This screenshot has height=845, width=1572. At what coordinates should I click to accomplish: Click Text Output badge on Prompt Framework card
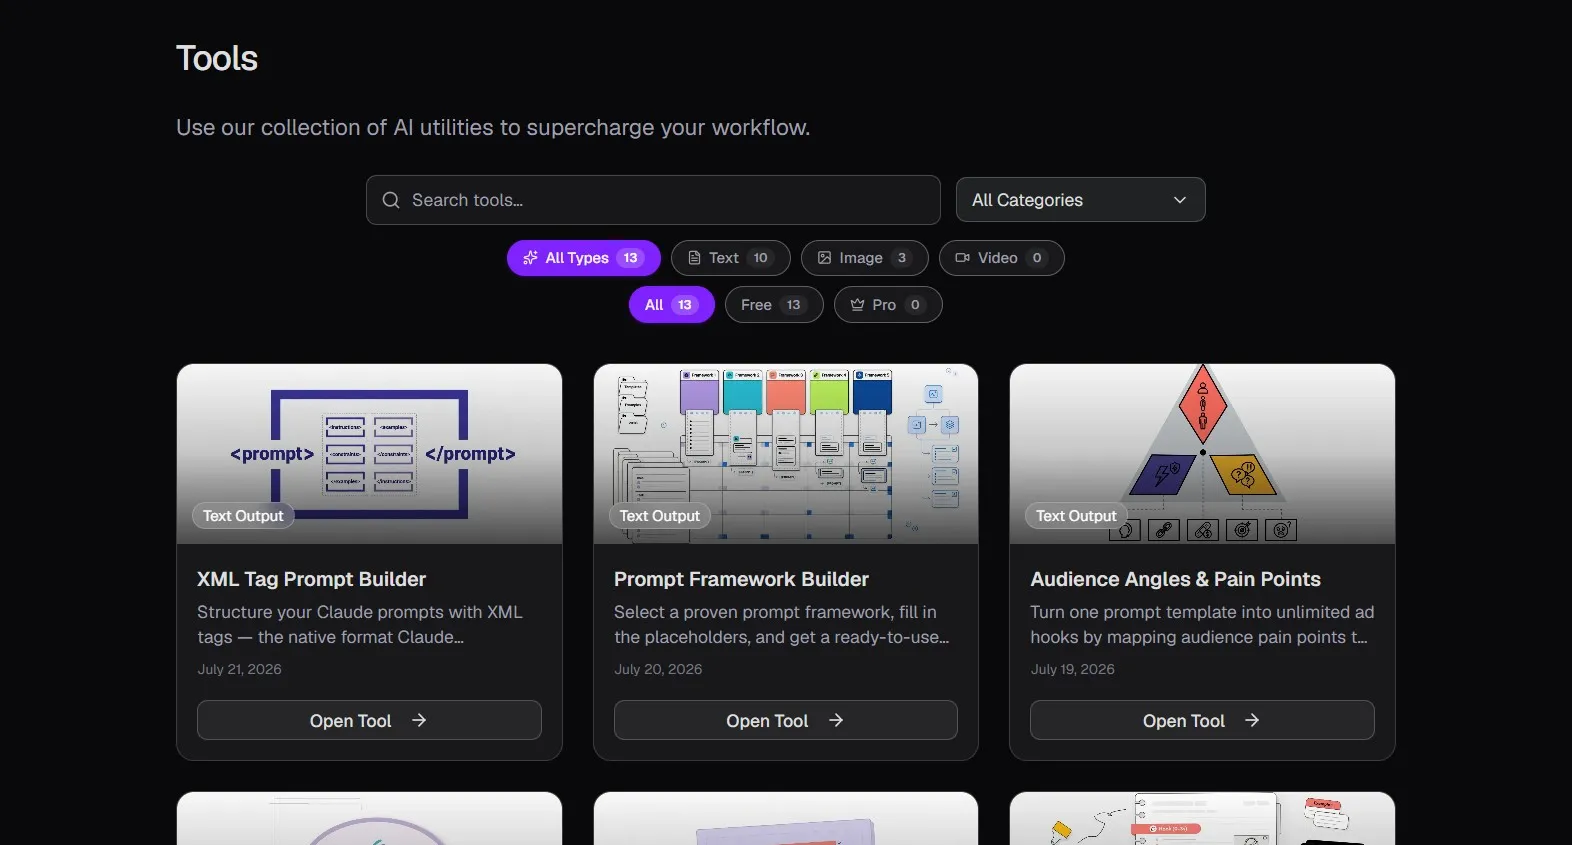(x=659, y=516)
